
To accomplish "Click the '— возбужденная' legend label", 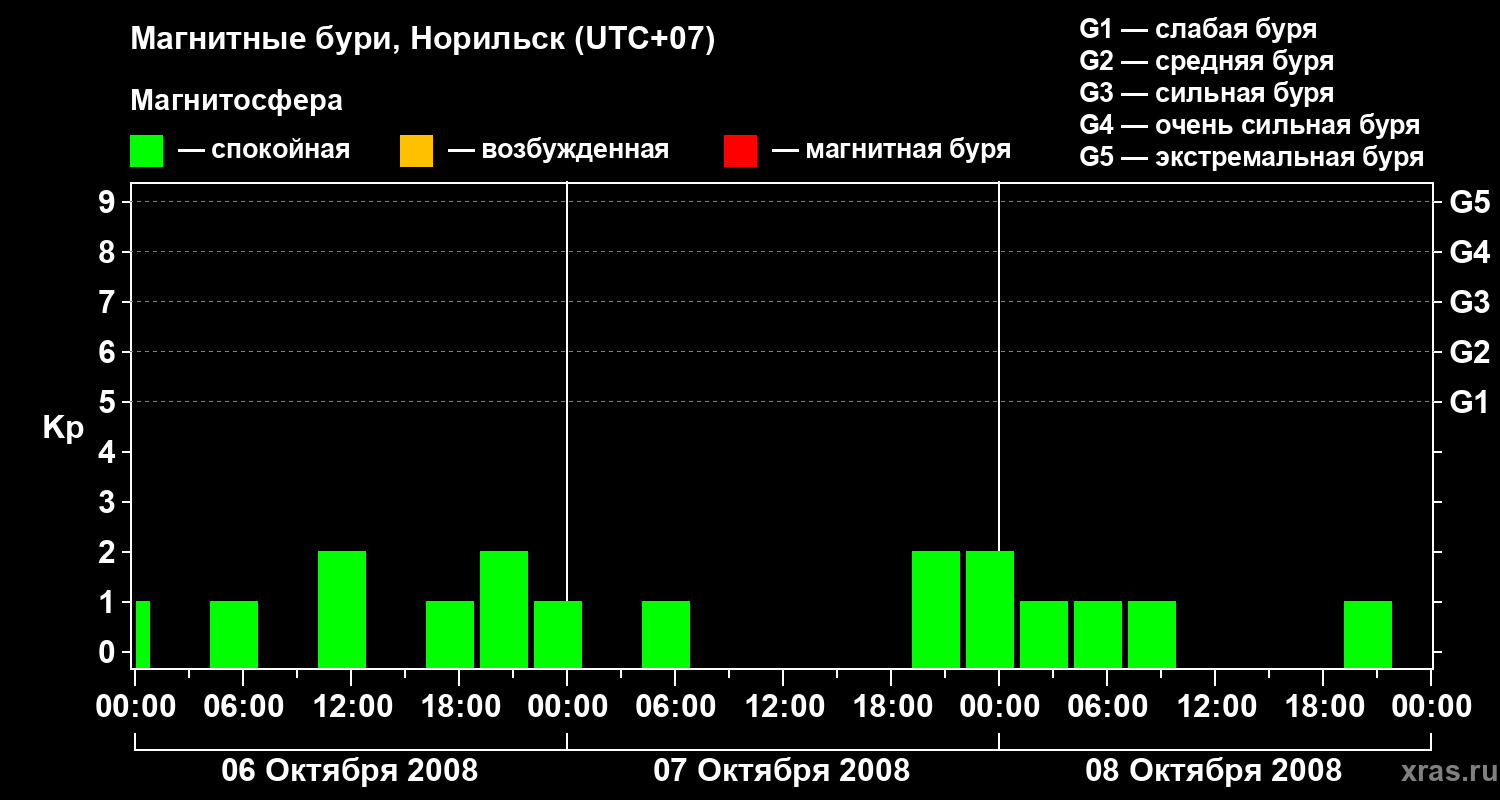I will [x=558, y=150].
